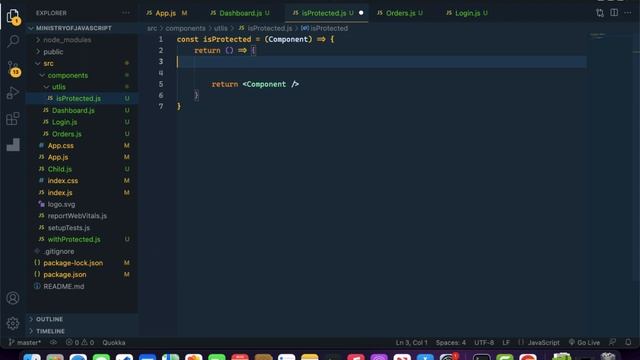Open App.js in the file tree
This screenshot has width=640, height=360.
58,157
